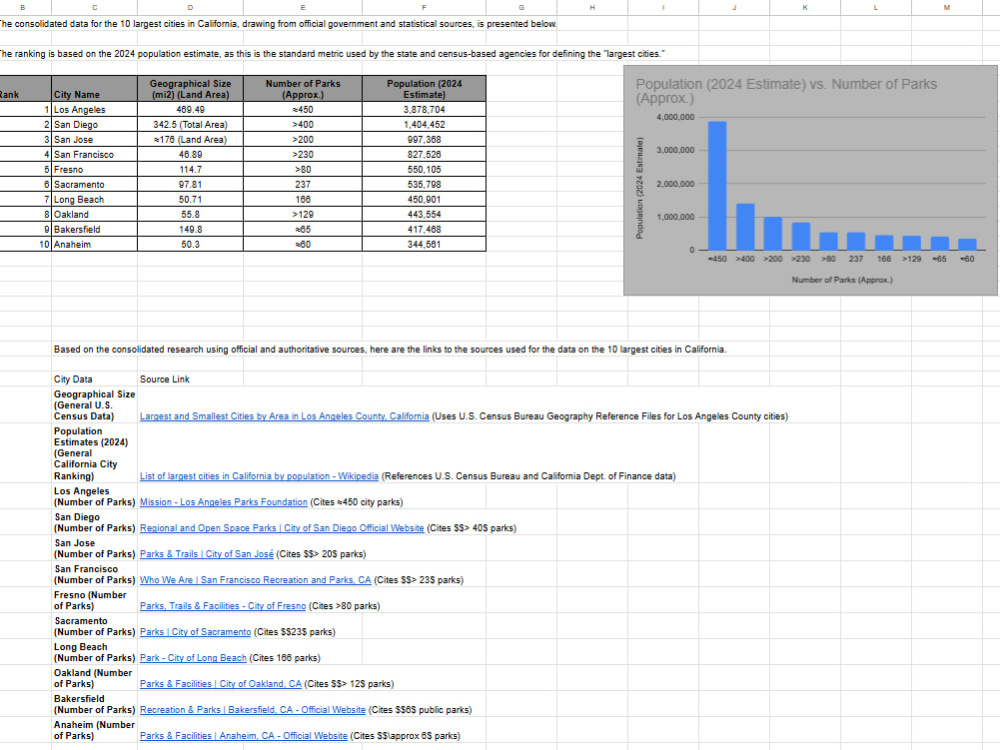
Task: Open Recreation & Parks Bakersfield link
Action: pyautogui.click(x=253, y=710)
